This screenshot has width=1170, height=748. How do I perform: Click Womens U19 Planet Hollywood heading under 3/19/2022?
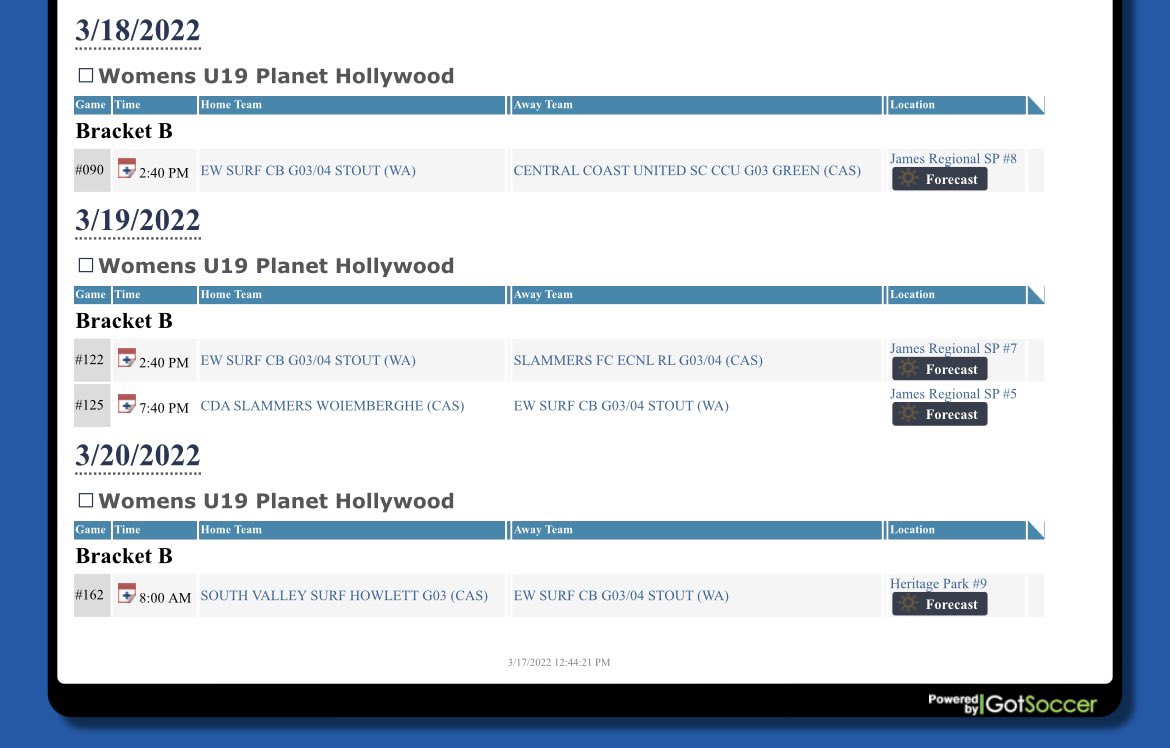coord(276,266)
